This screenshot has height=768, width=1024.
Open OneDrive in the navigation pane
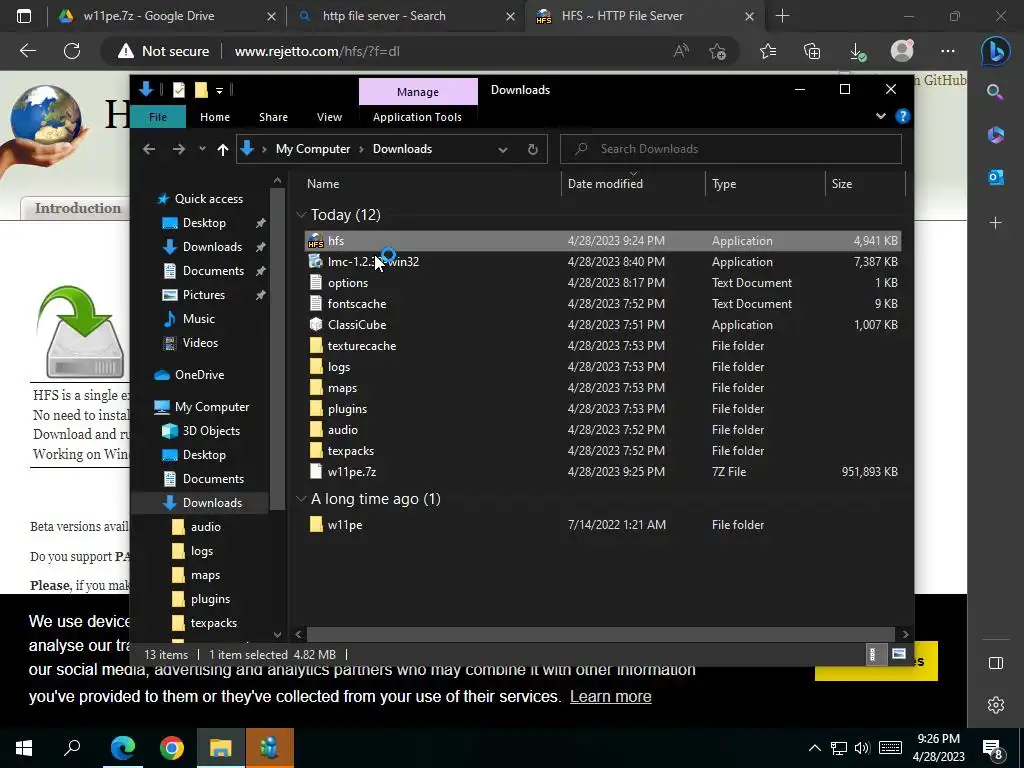[x=199, y=375]
